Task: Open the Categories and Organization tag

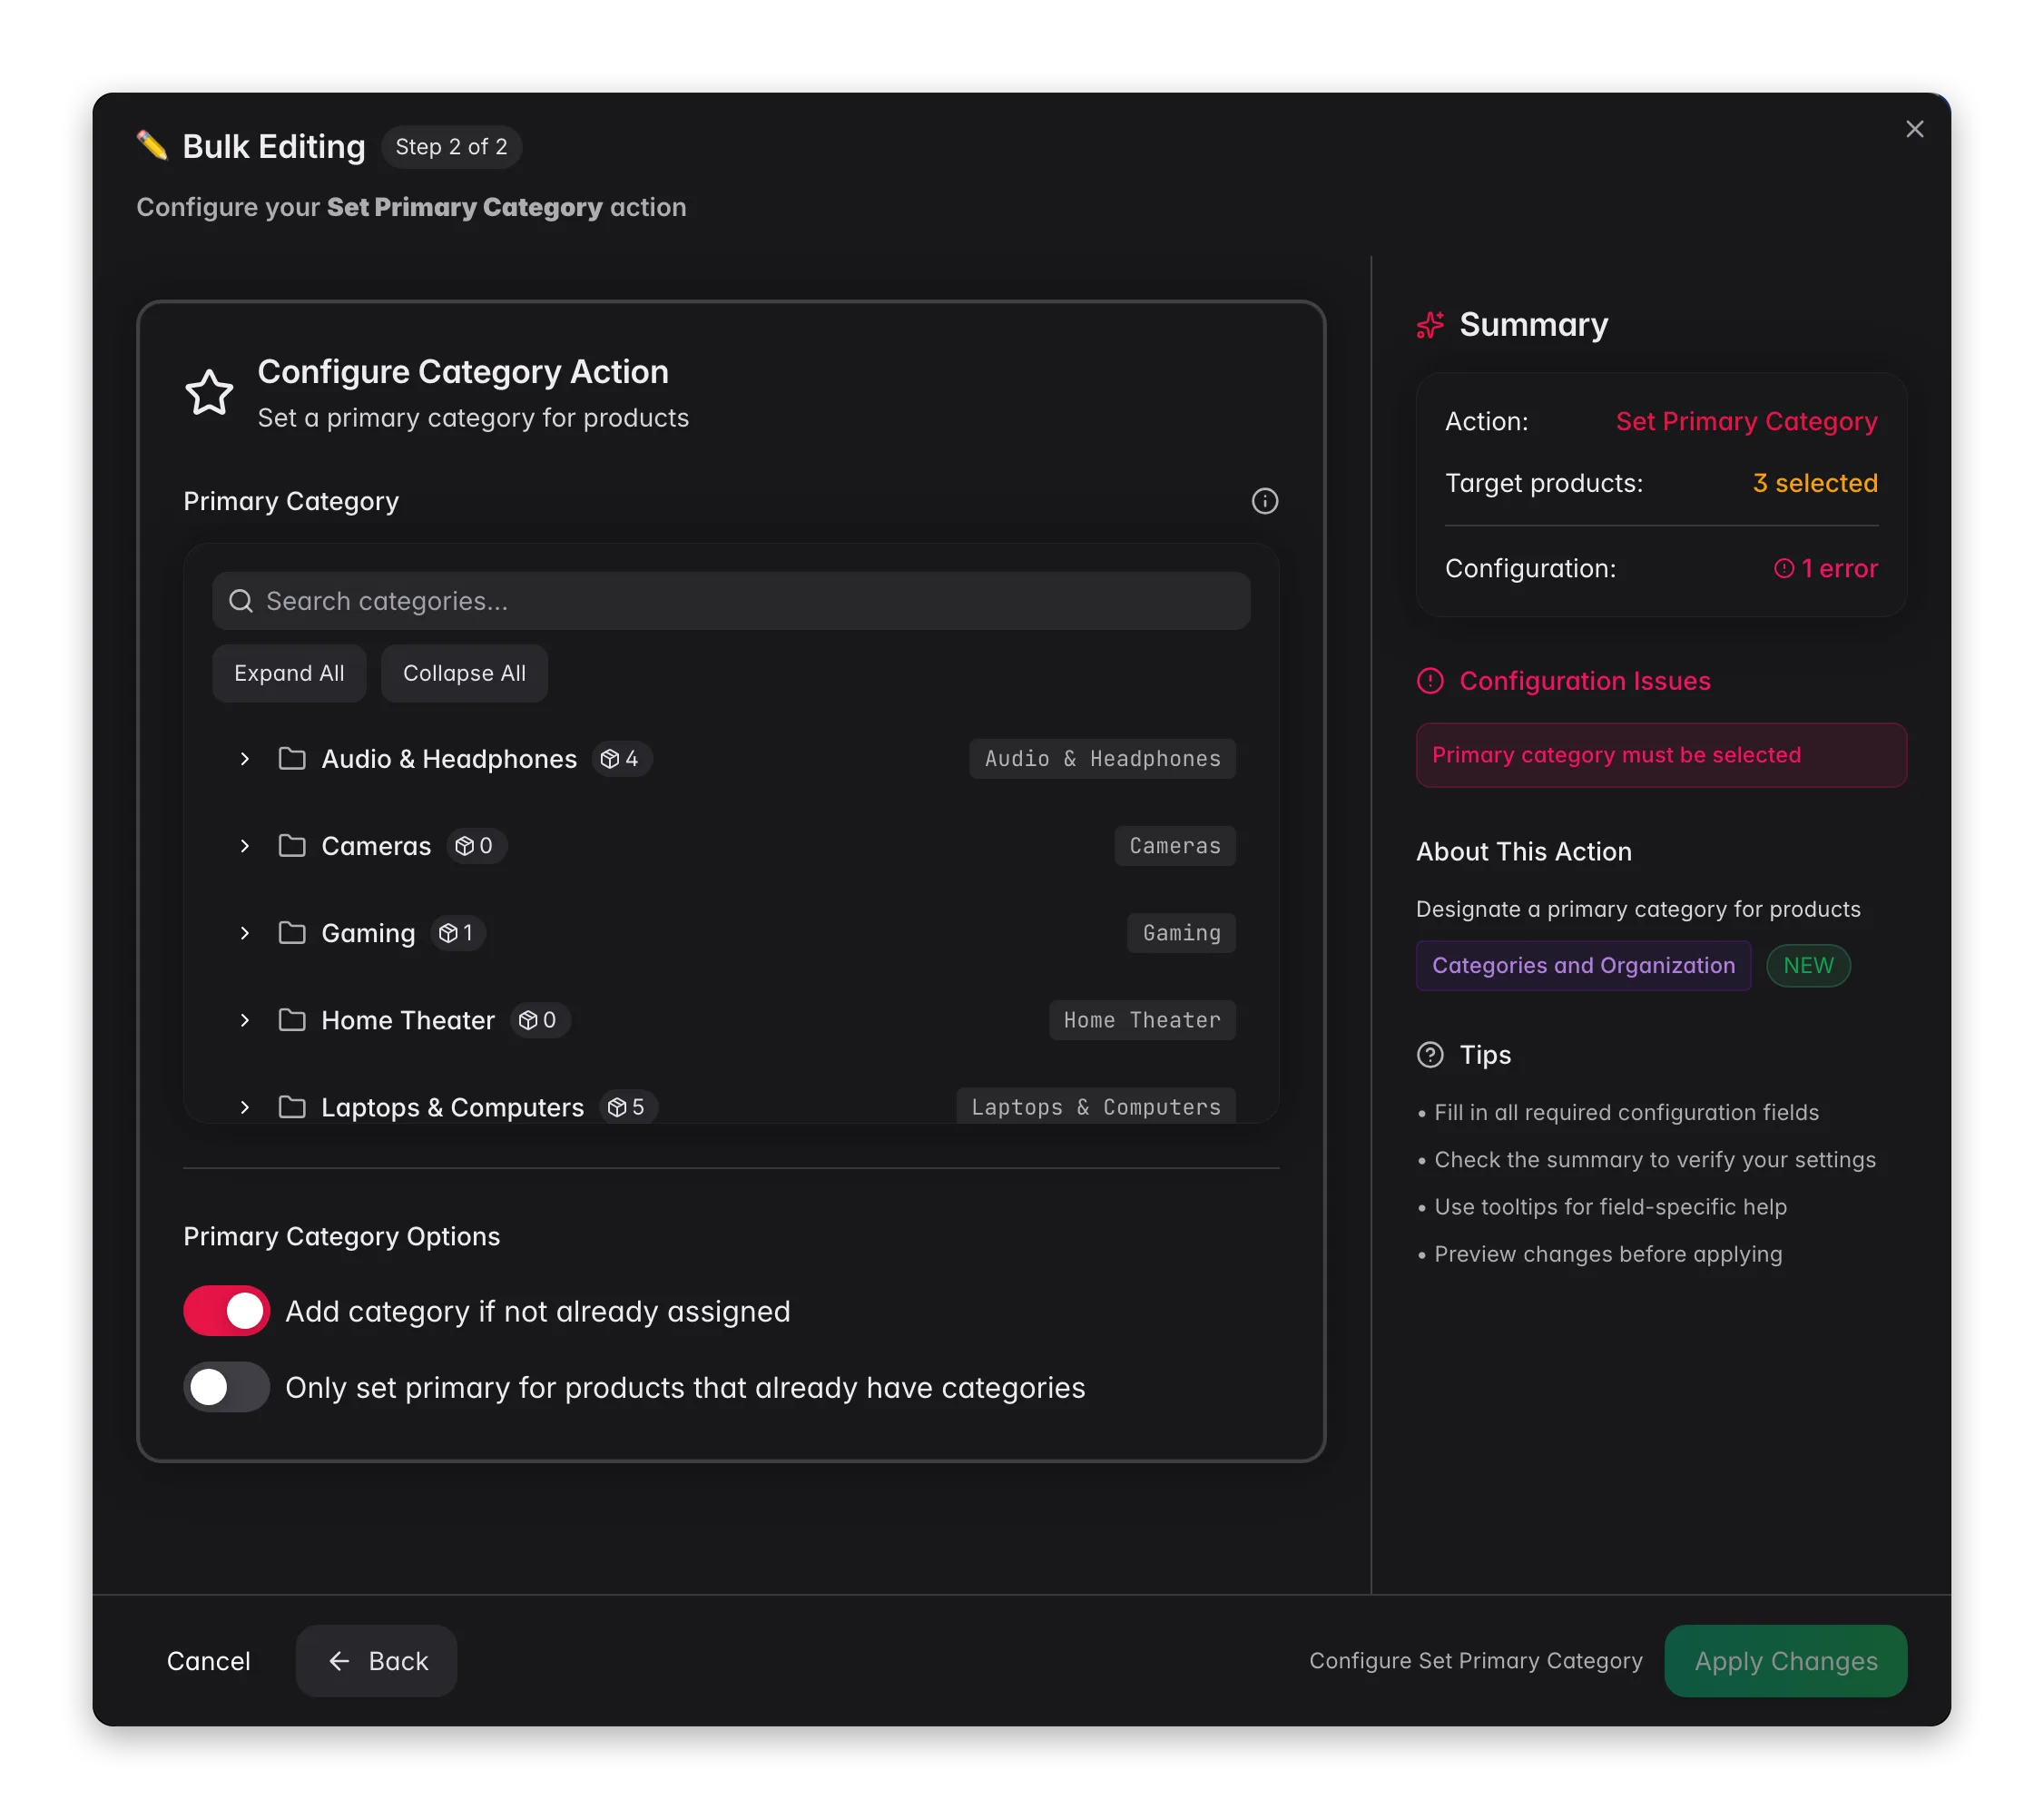Action: [x=1583, y=965]
